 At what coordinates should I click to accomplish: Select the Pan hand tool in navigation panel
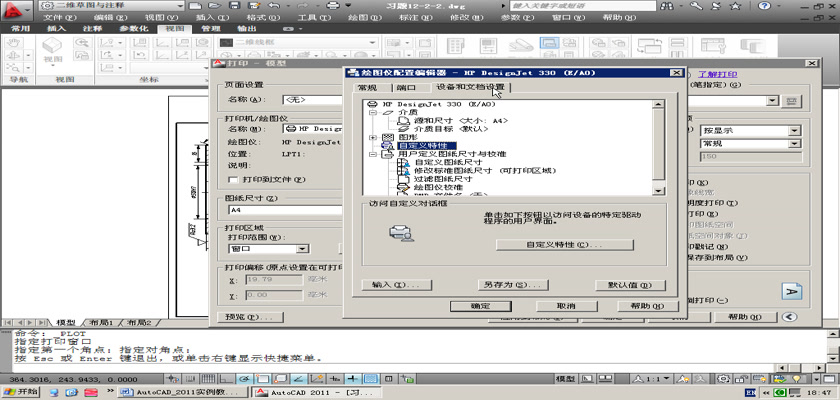[x=14, y=43]
